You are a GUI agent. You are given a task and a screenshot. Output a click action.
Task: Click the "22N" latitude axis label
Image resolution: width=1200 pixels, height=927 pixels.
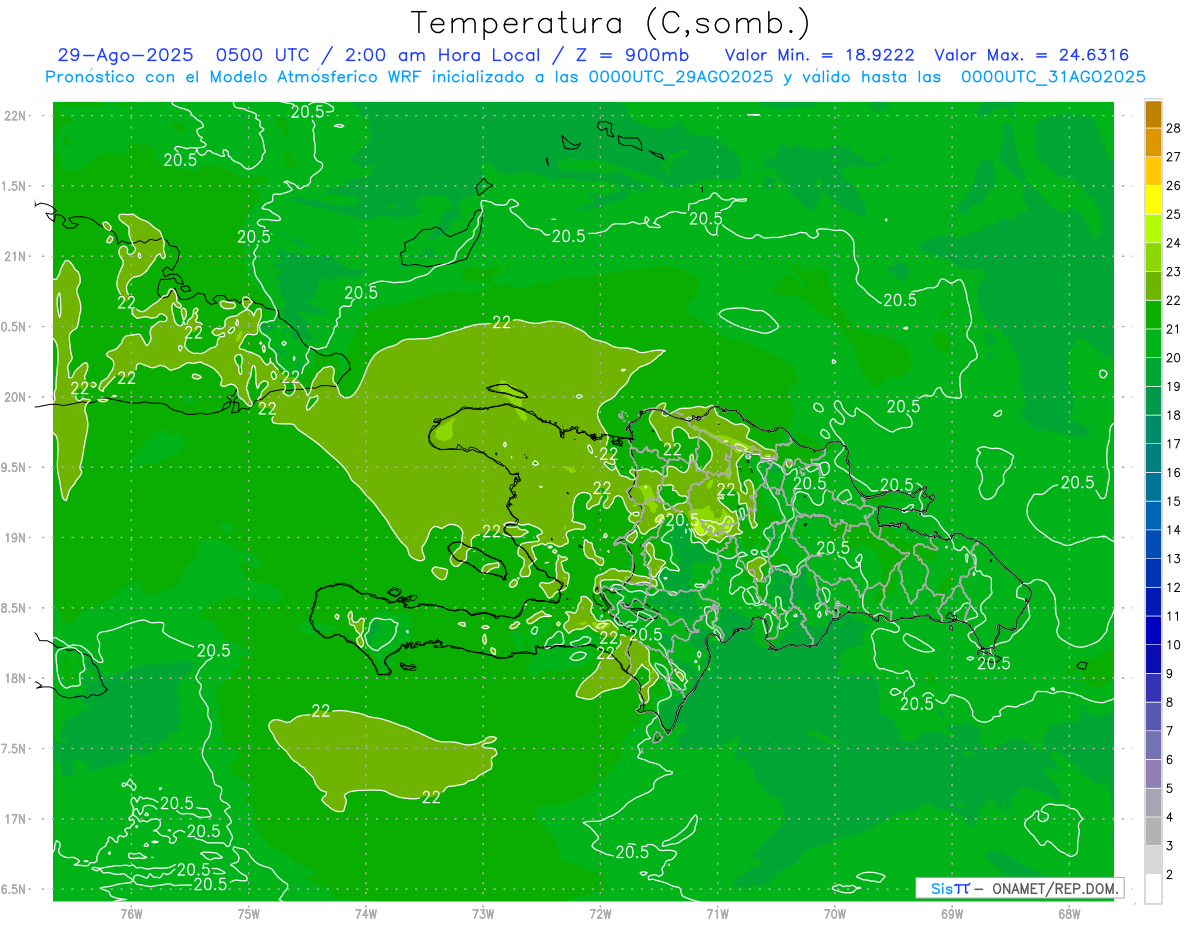pos(14,116)
